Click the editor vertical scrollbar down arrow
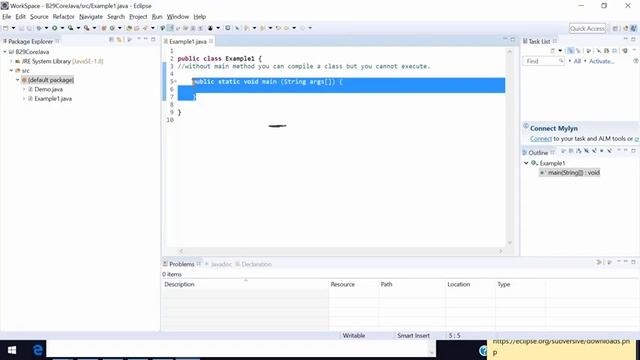 click(509, 242)
